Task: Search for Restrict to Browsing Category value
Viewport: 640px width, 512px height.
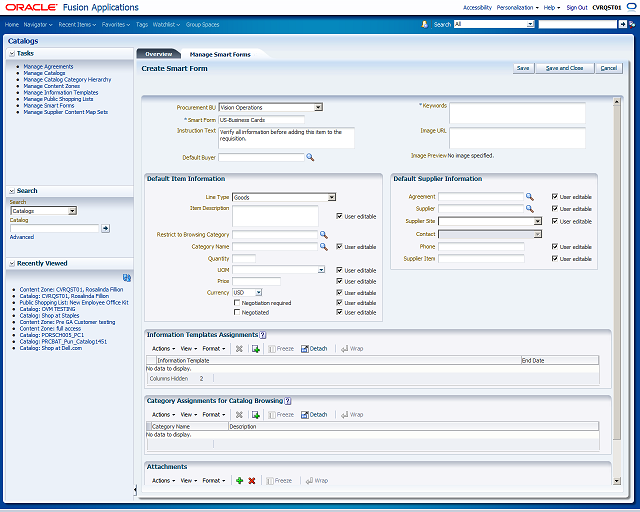Action: point(323,234)
